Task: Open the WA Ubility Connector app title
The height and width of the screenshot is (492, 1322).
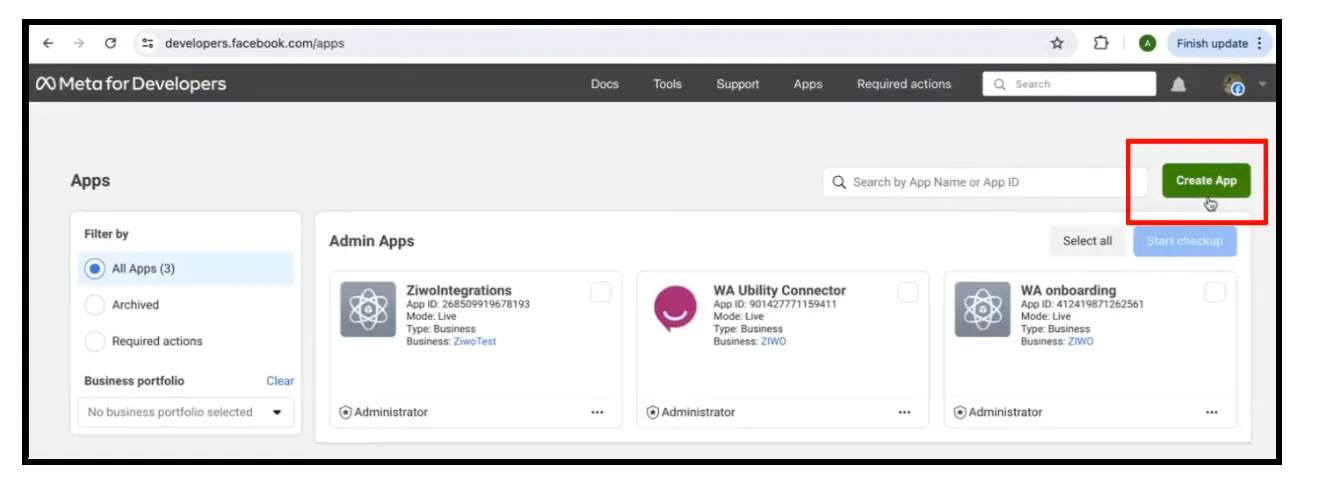Action: click(780, 290)
